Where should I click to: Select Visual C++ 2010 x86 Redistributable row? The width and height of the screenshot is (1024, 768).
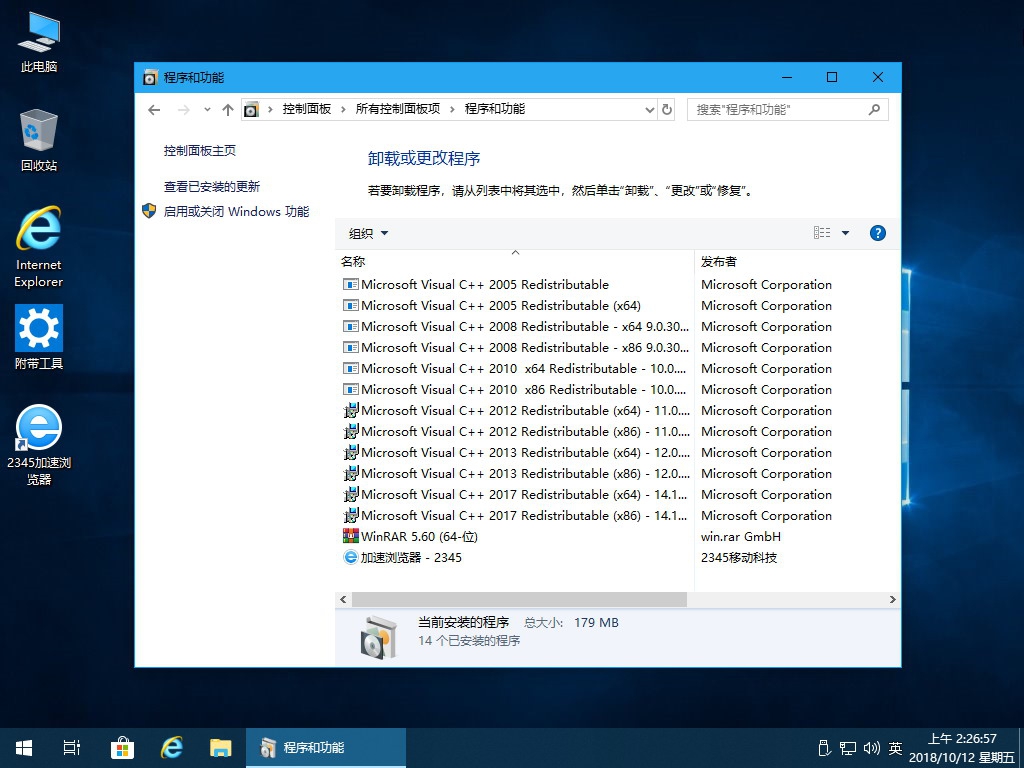(x=618, y=389)
